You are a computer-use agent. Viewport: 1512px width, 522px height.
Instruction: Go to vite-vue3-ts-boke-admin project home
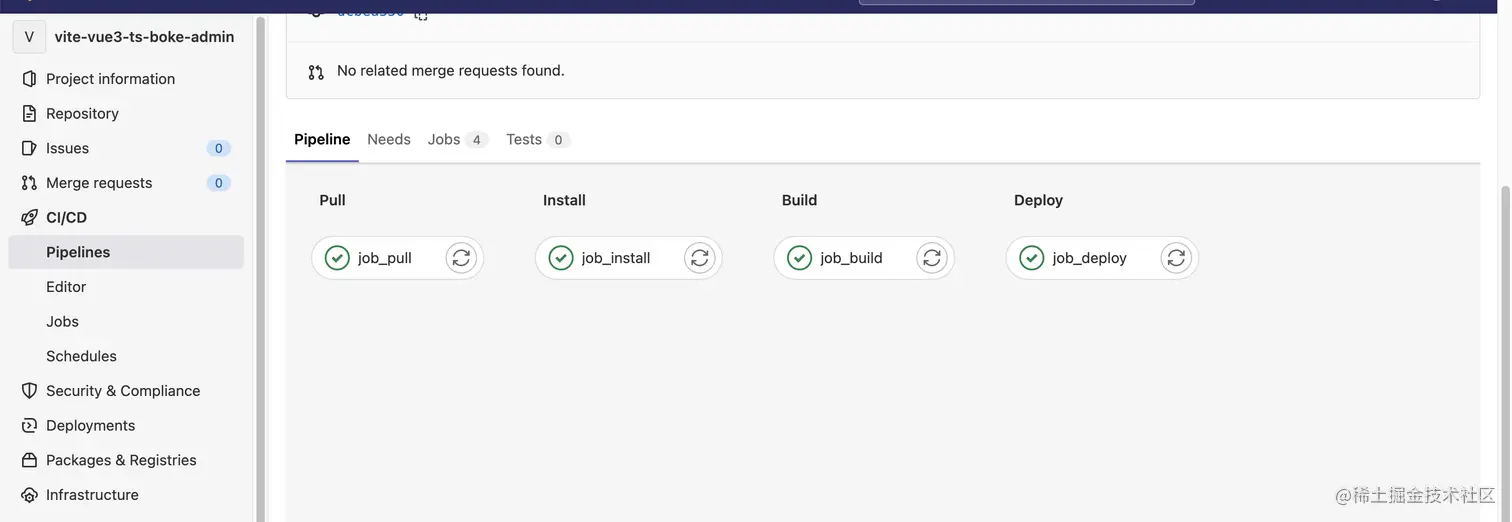pos(144,37)
